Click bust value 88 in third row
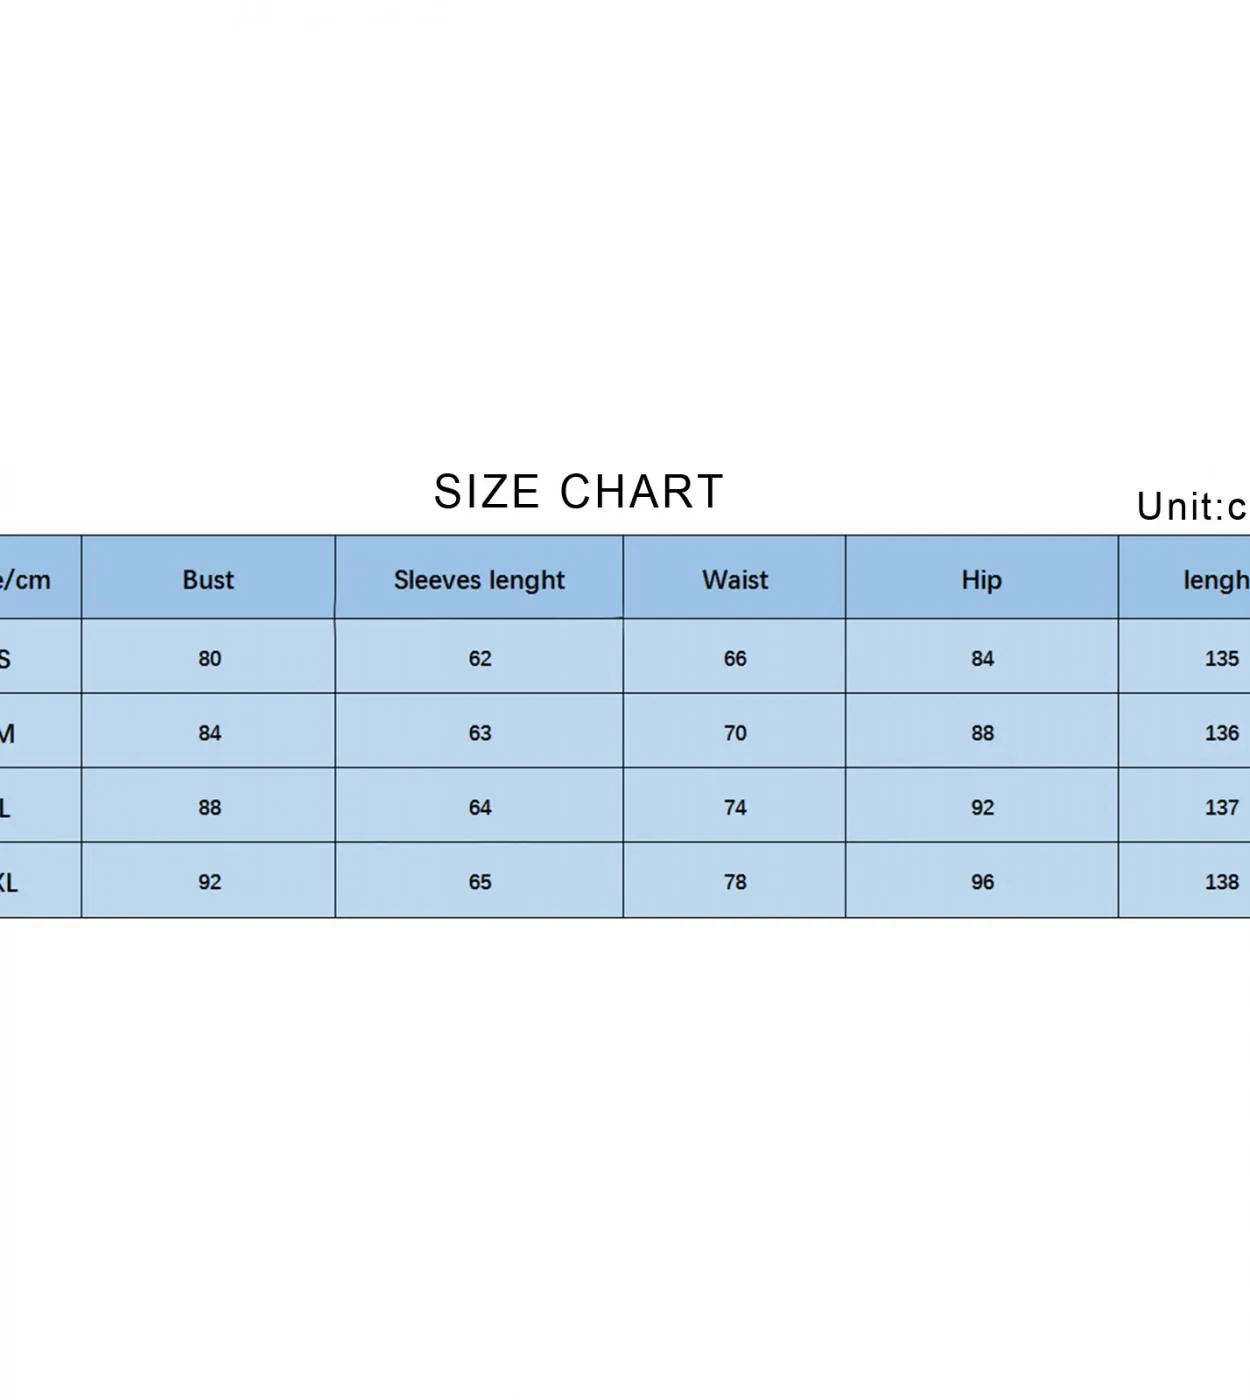1250x1400 pixels. point(210,808)
